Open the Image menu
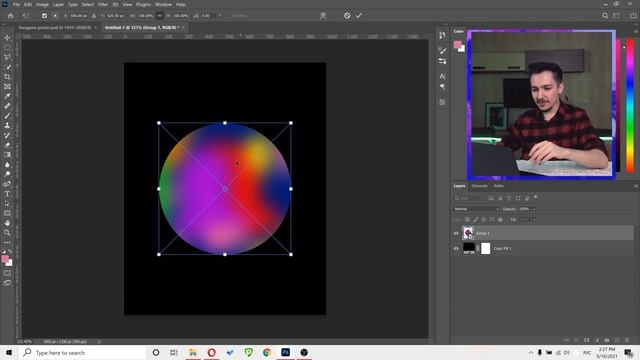 click(x=42, y=4)
